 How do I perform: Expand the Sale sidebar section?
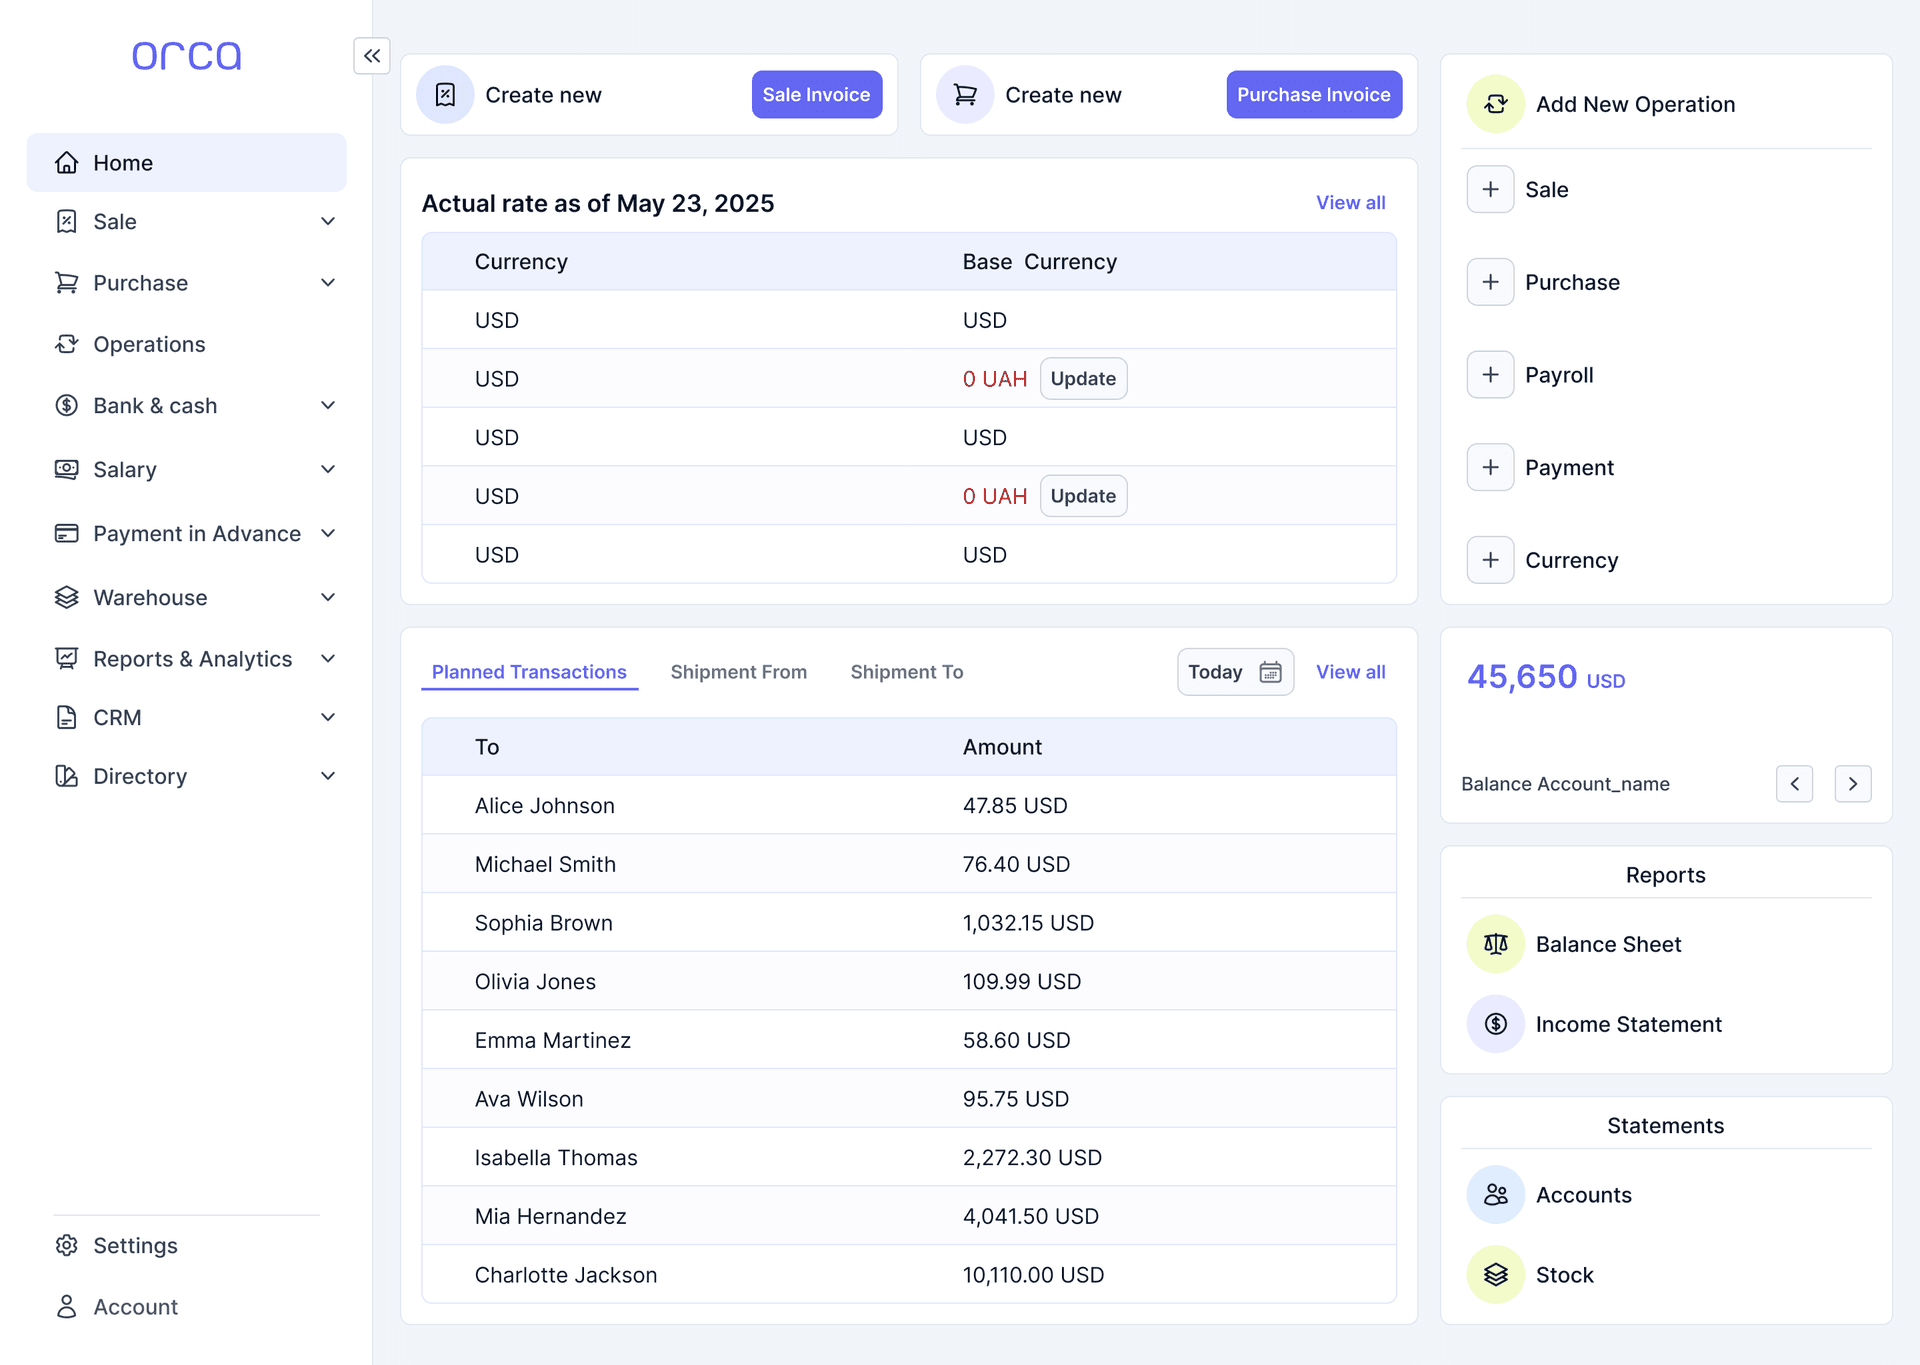[x=328, y=221]
